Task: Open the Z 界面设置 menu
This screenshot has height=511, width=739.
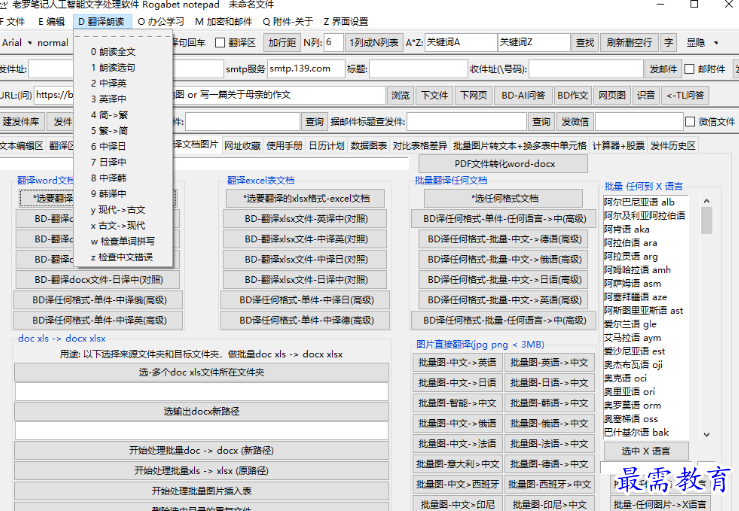Action: coord(346,22)
